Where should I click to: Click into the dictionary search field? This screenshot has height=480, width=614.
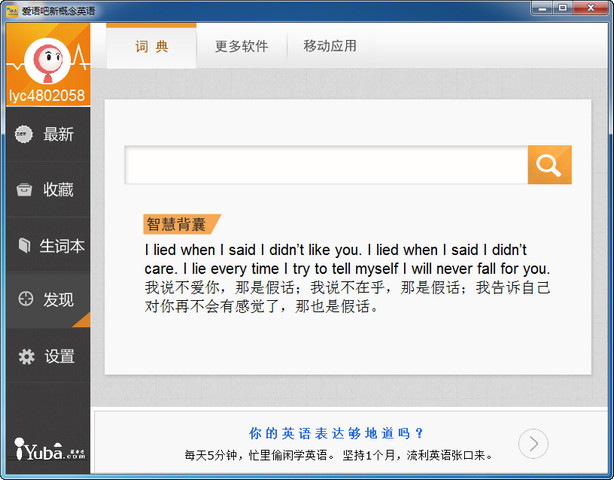326,164
